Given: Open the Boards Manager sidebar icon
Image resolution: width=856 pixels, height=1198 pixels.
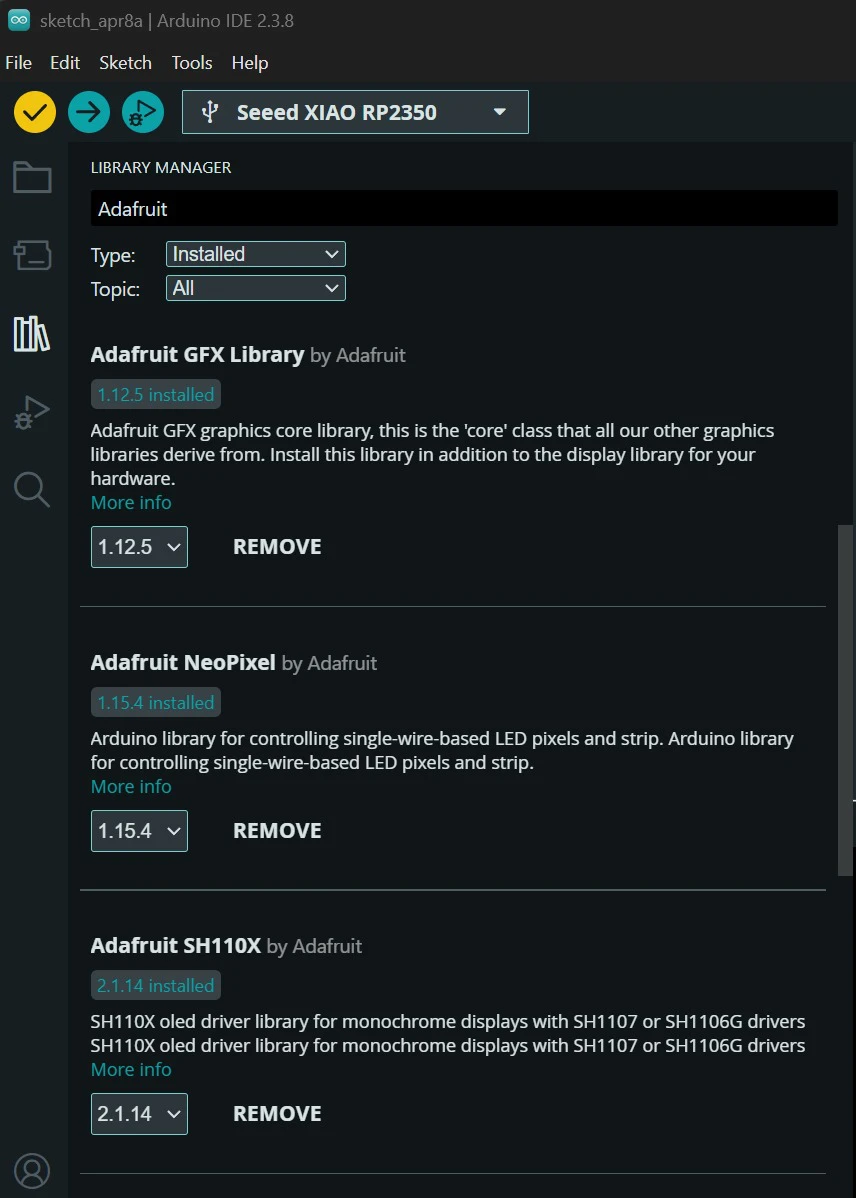Looking at the screenshot, I should coord(31,255).
